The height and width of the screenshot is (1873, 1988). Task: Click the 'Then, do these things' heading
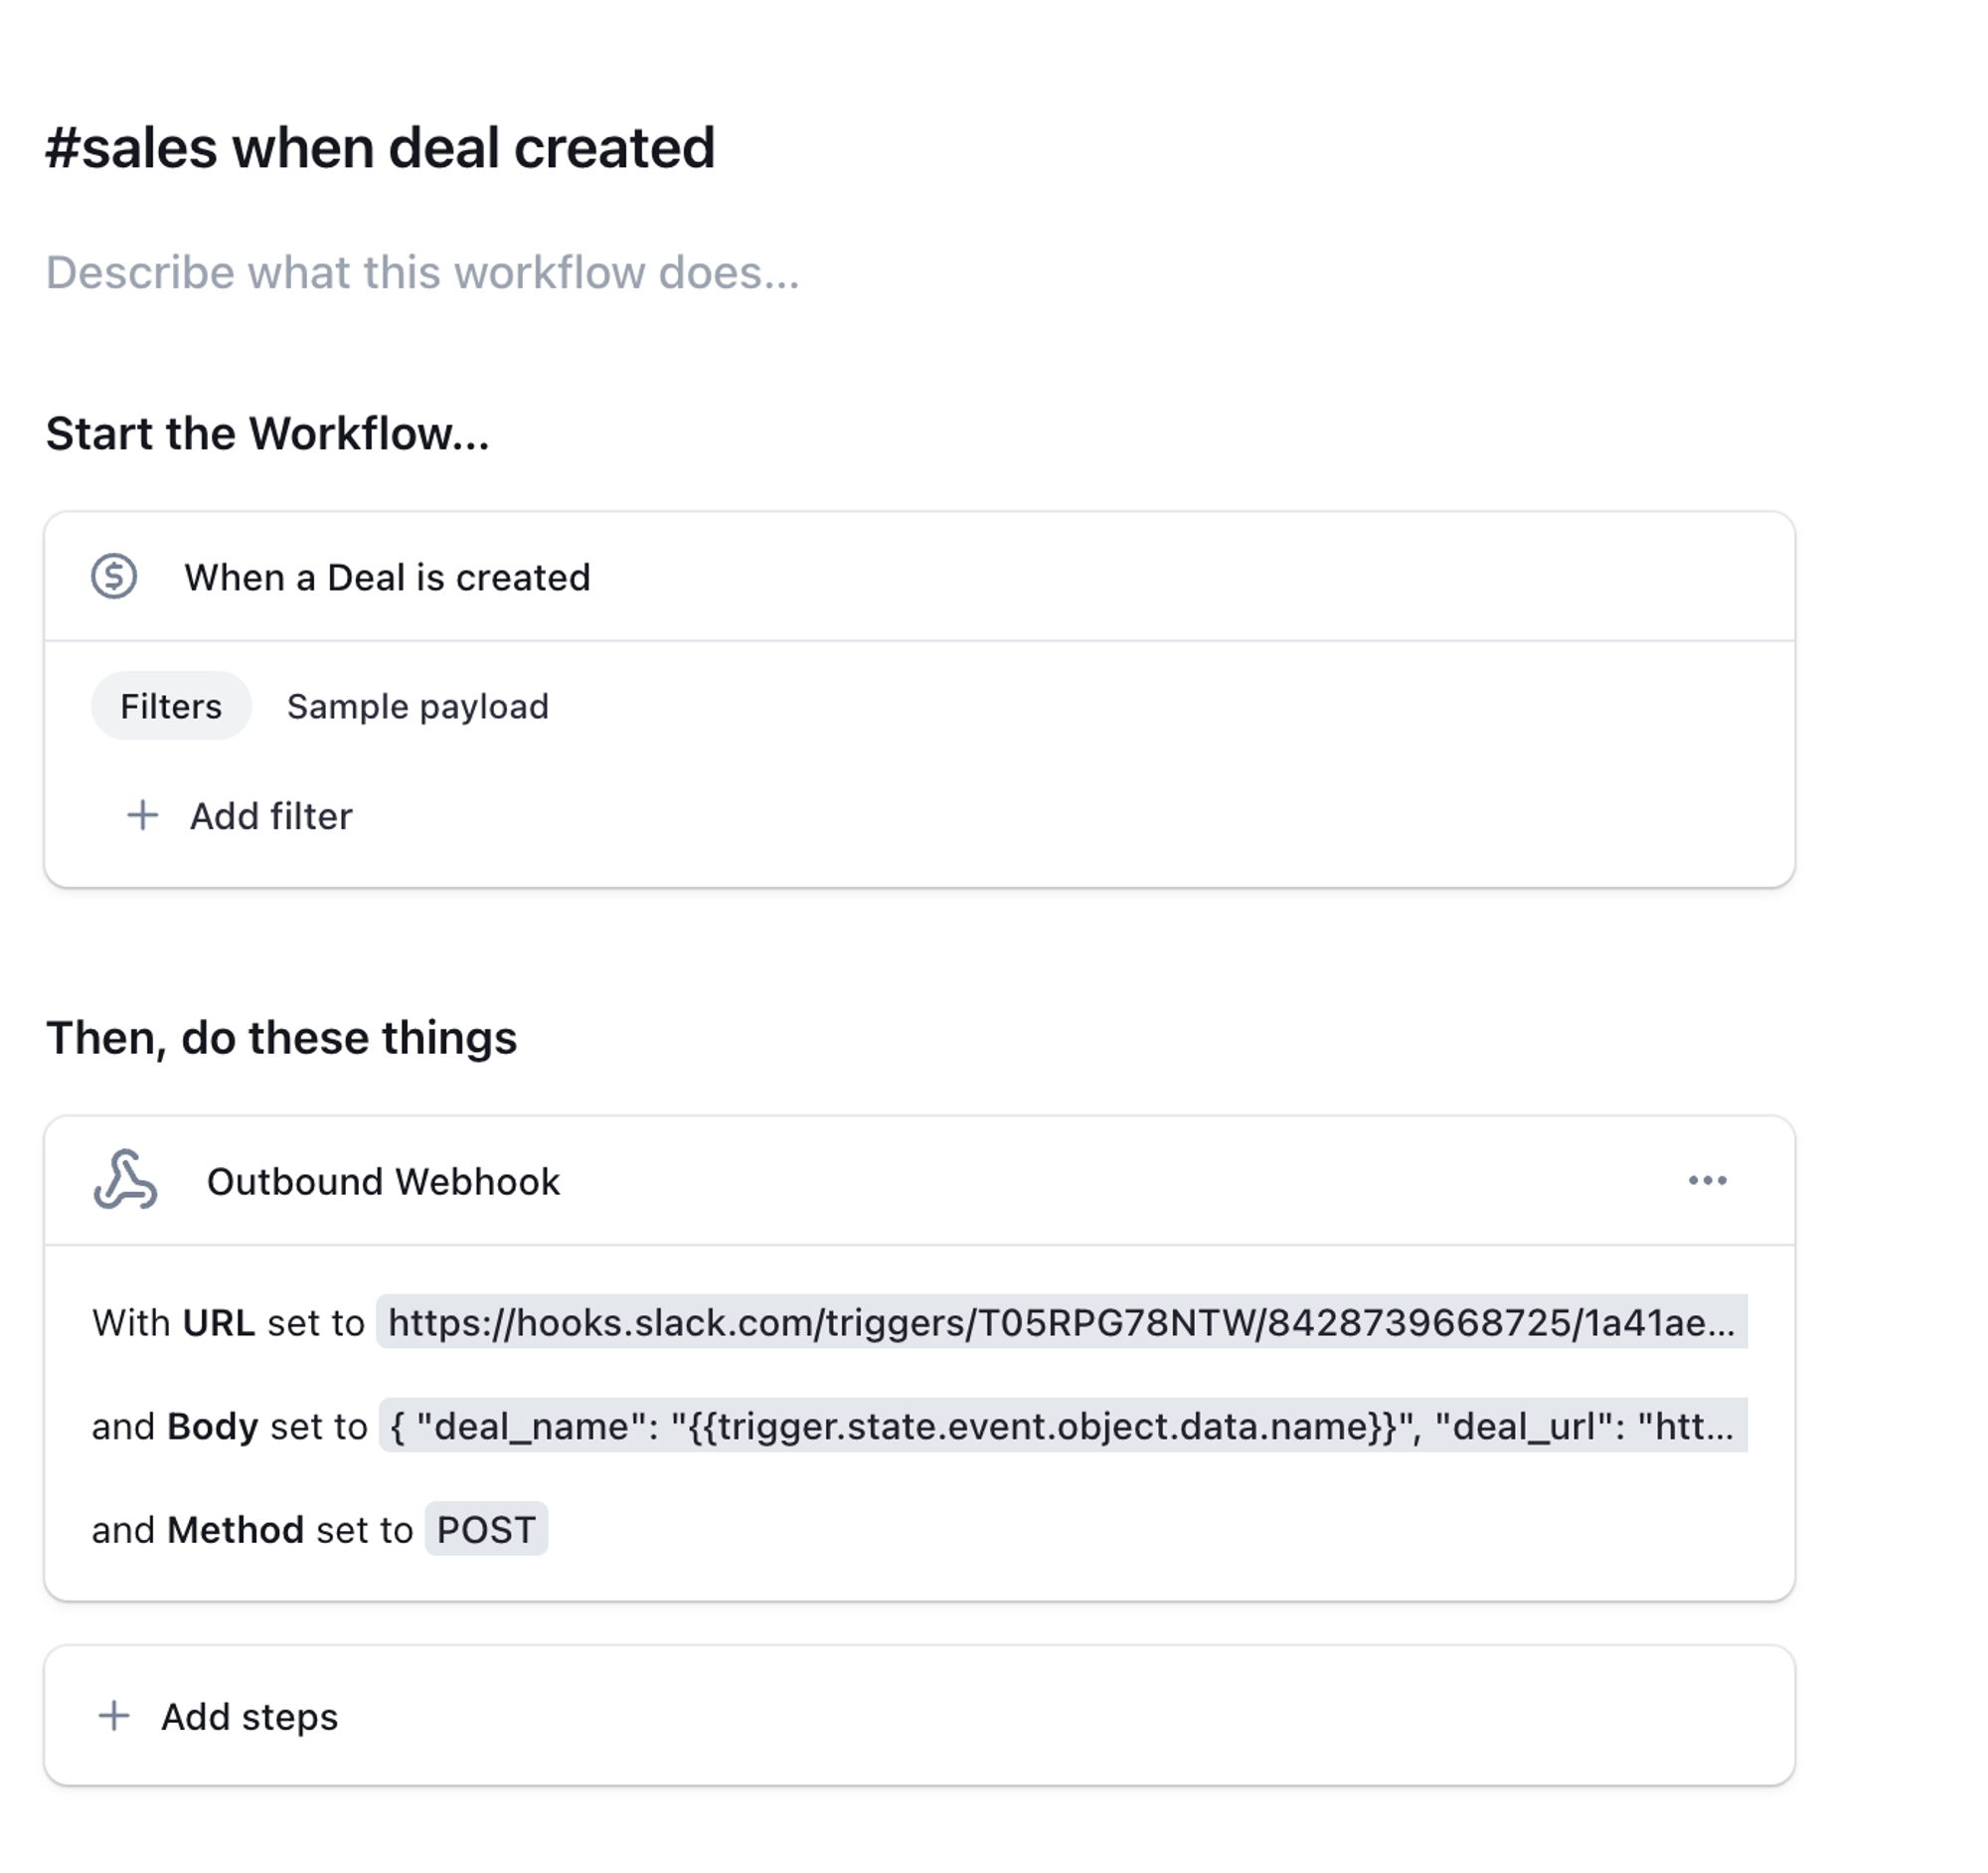point(282,1037)
